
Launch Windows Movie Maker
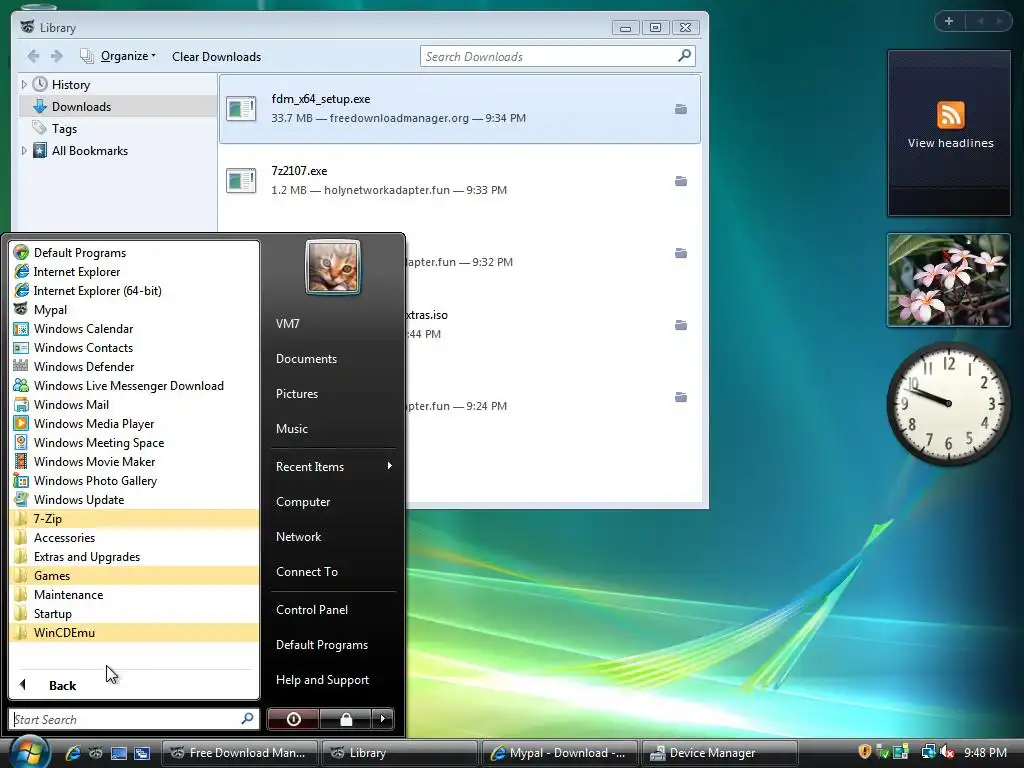click(x=135, y=461)
